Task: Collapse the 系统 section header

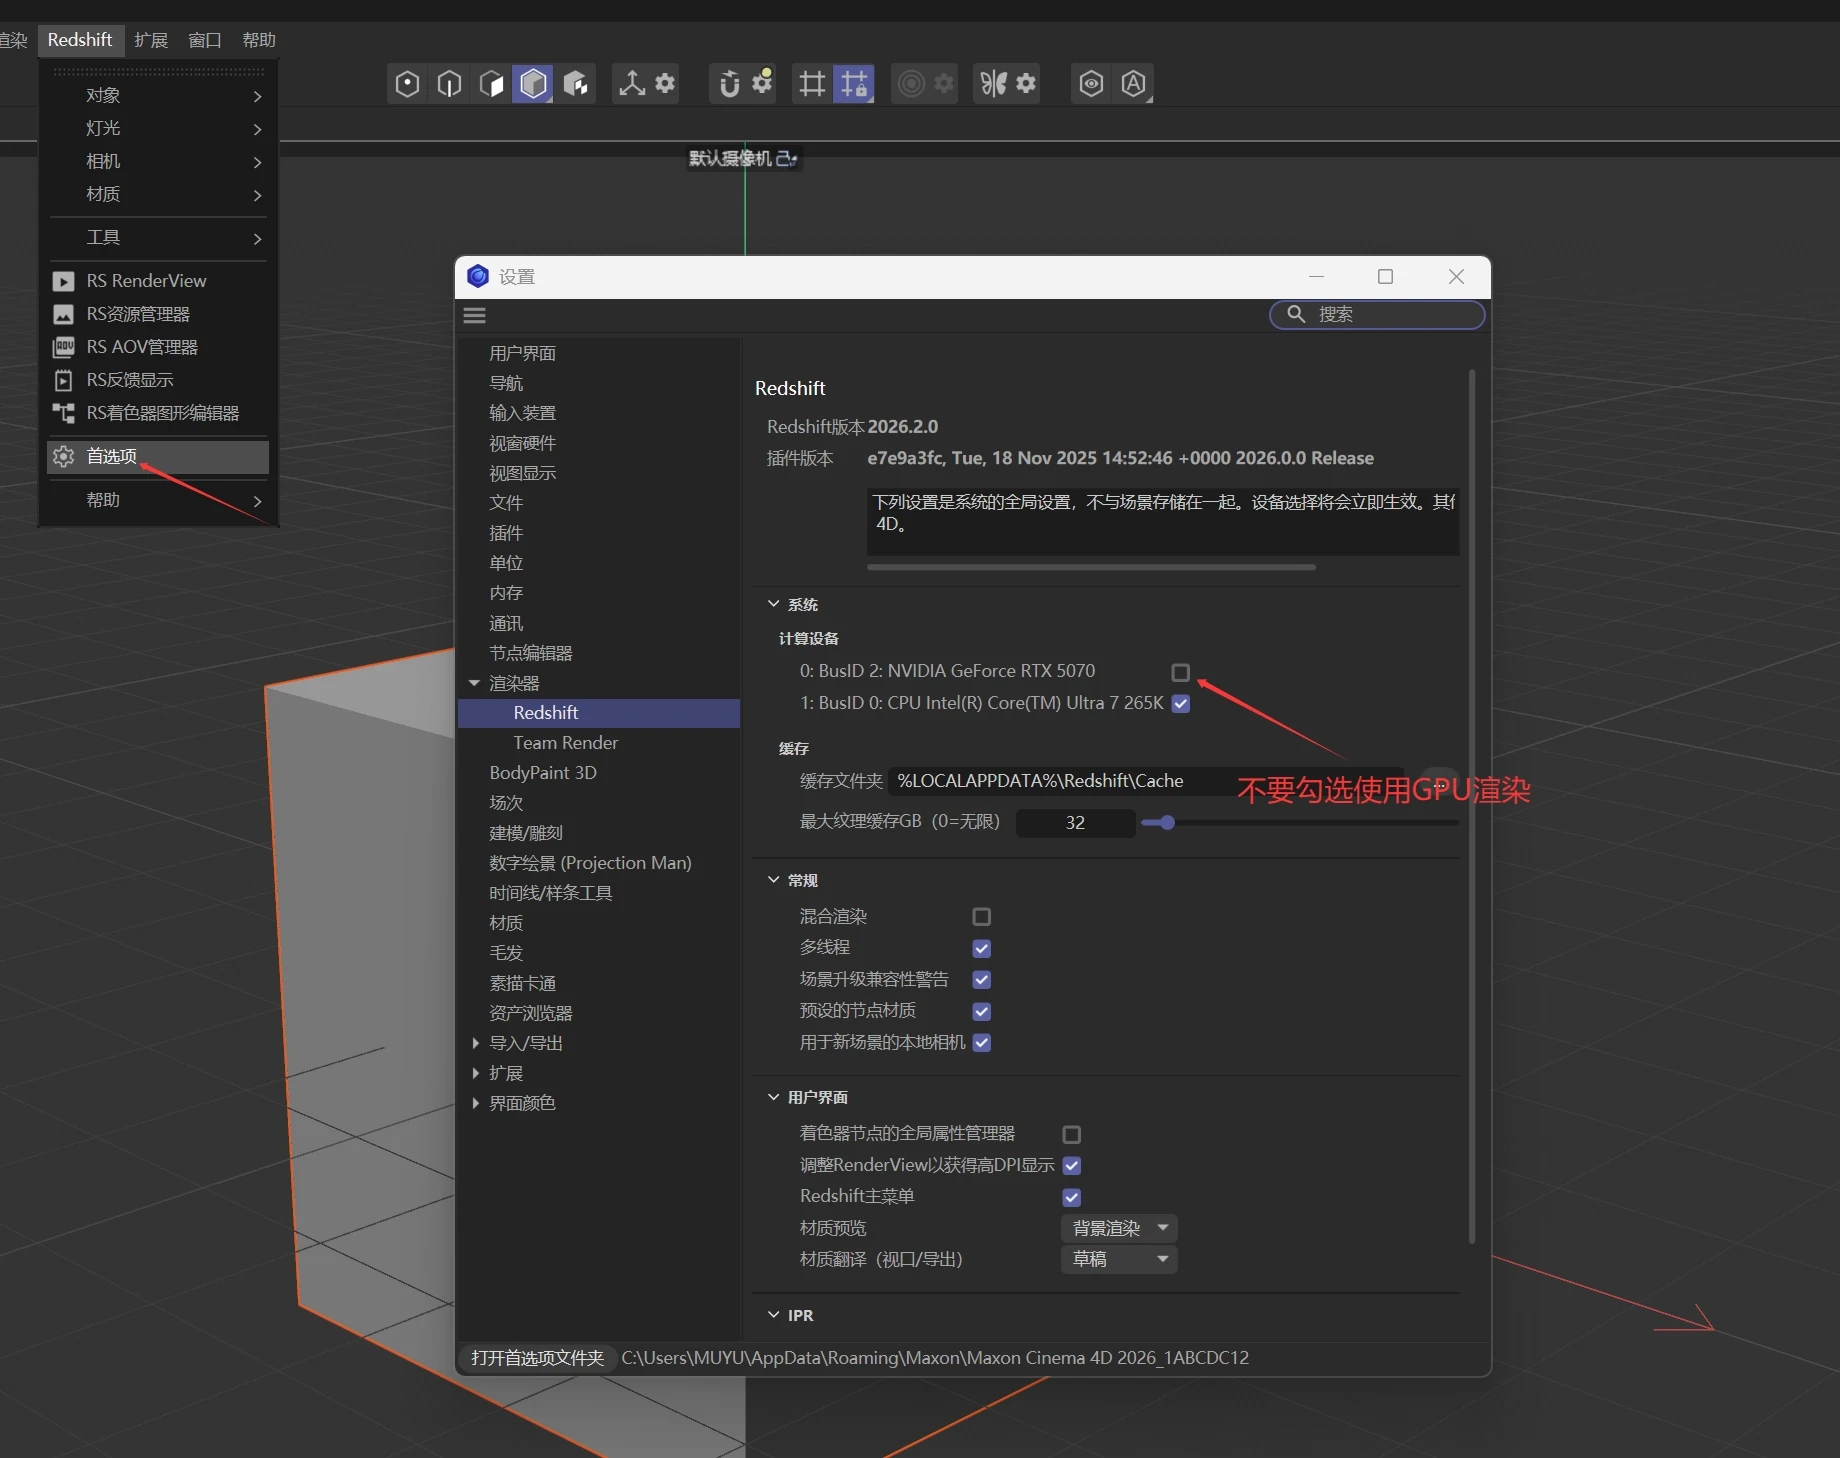Action: (774, 604)
